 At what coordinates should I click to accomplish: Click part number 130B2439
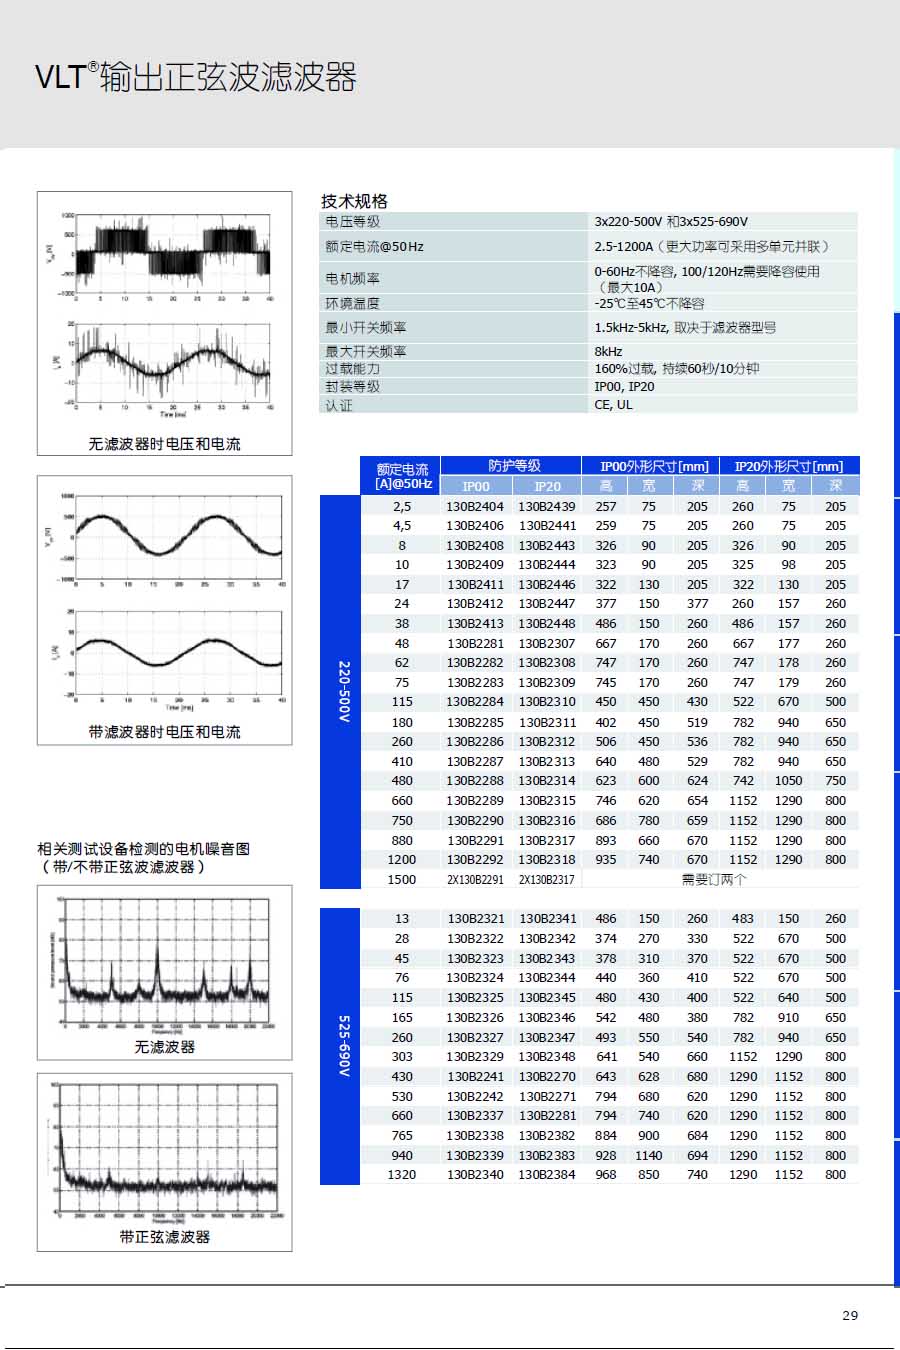pyautogui.click(x=547, y=507)
